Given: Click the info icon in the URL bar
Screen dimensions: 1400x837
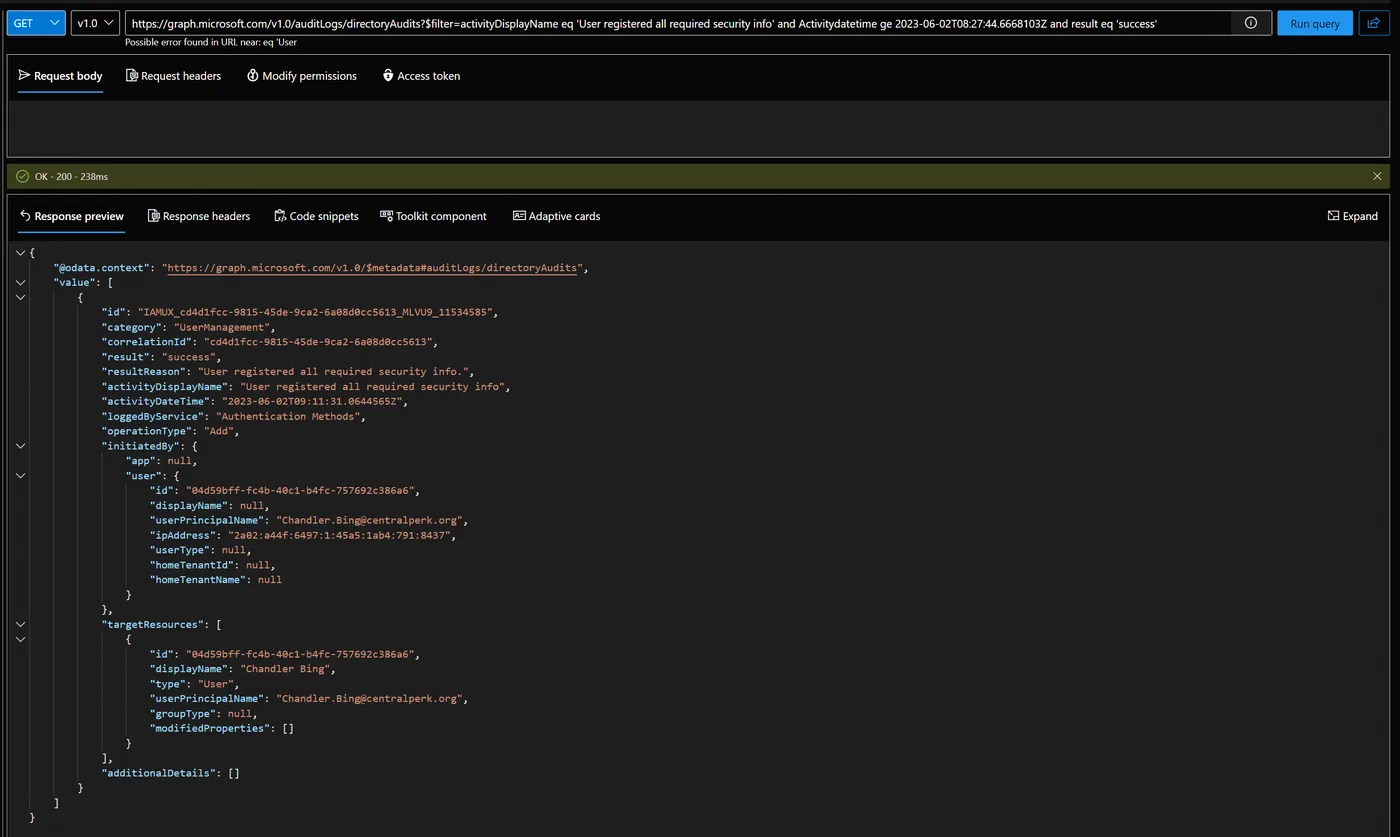Looking at the screenshot, I should [1250, 23].
